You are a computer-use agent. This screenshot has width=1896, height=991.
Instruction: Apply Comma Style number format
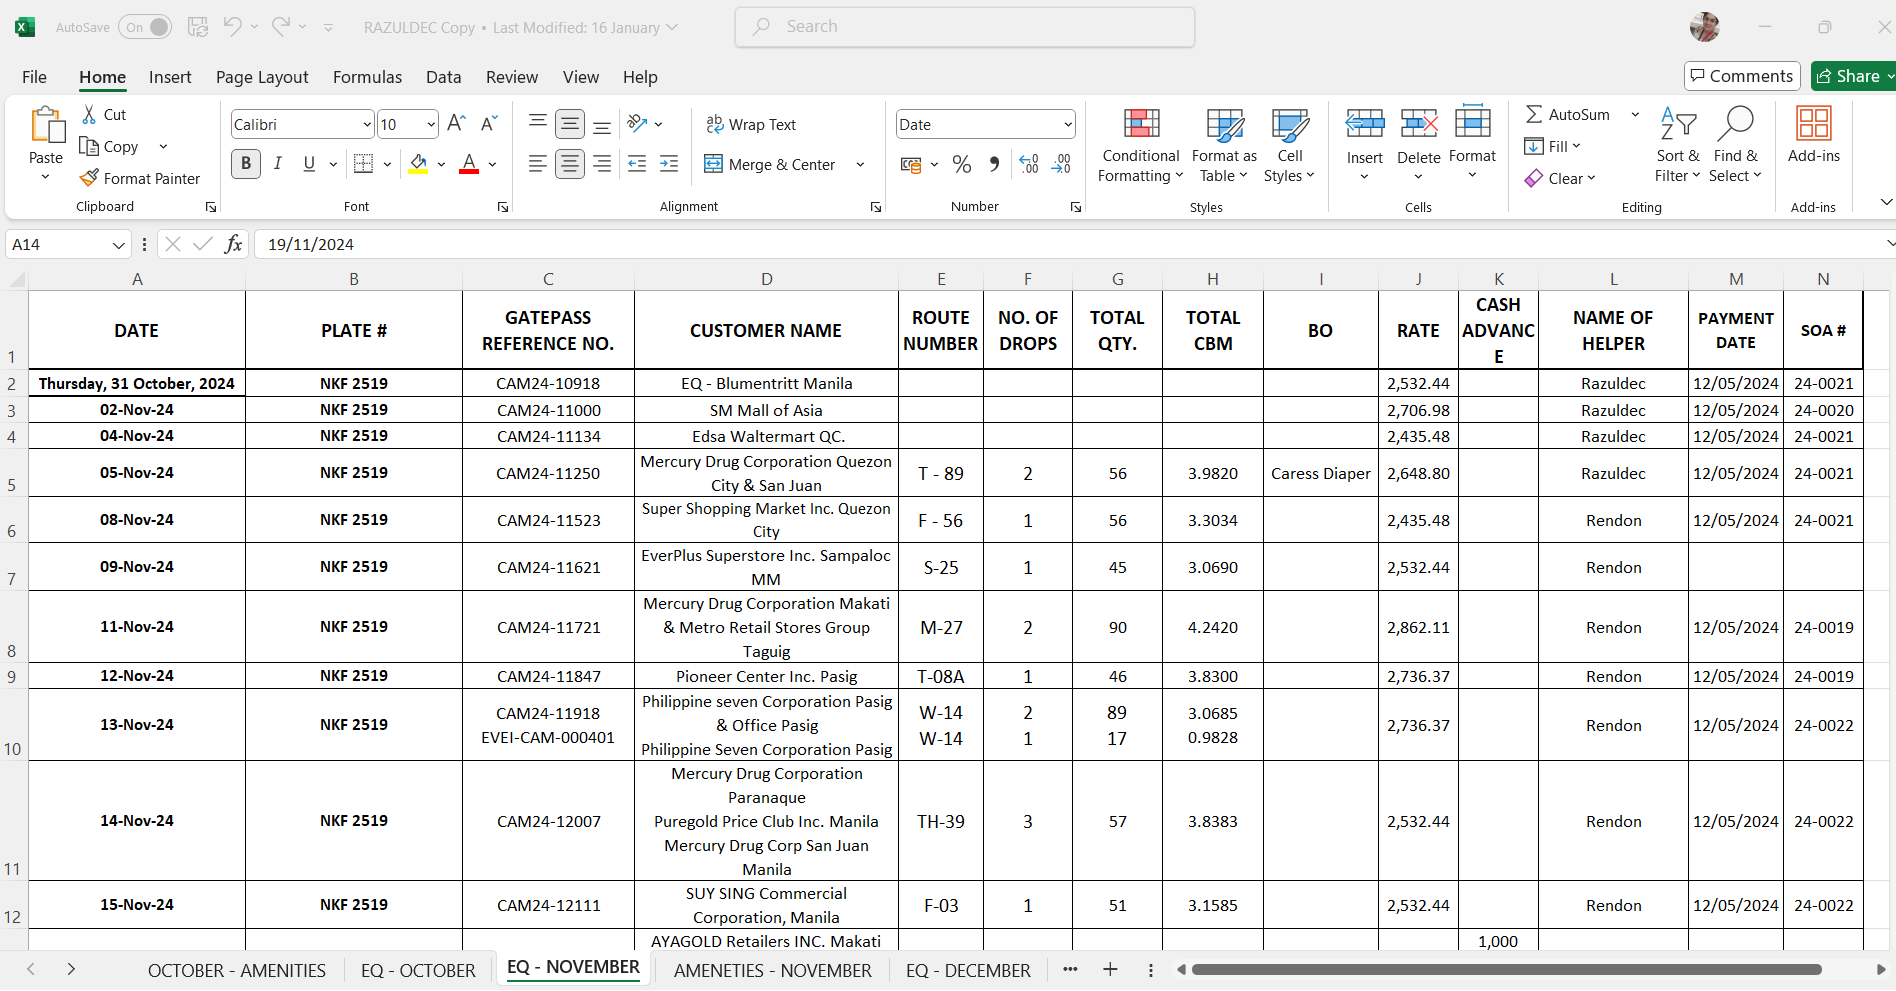tap(994, 164)
